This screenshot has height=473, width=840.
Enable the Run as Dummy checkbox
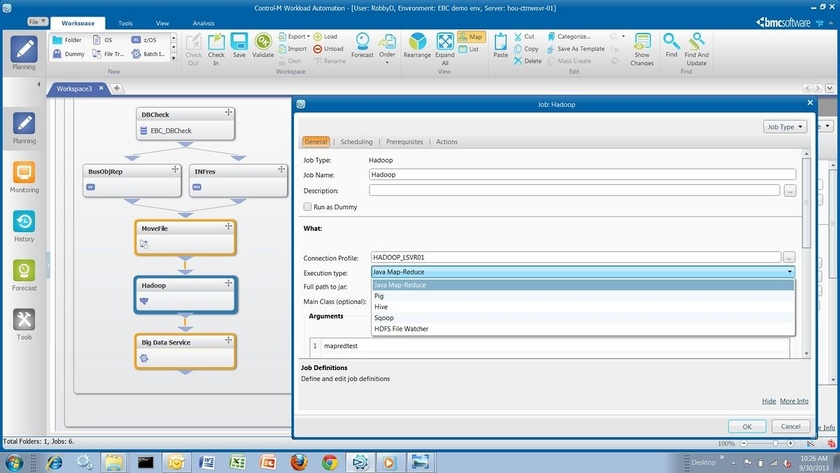coord(308,206)
